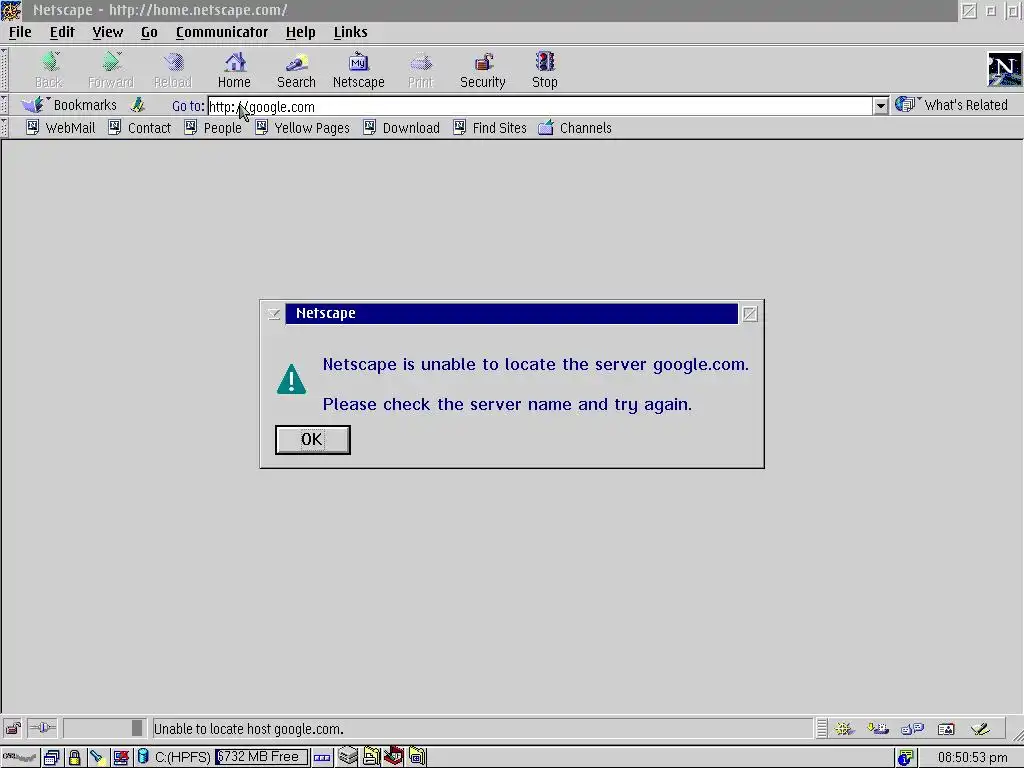The image size is (1024, 768).
Task: Open the WebMail personal toolbar link
Action: 61,128
